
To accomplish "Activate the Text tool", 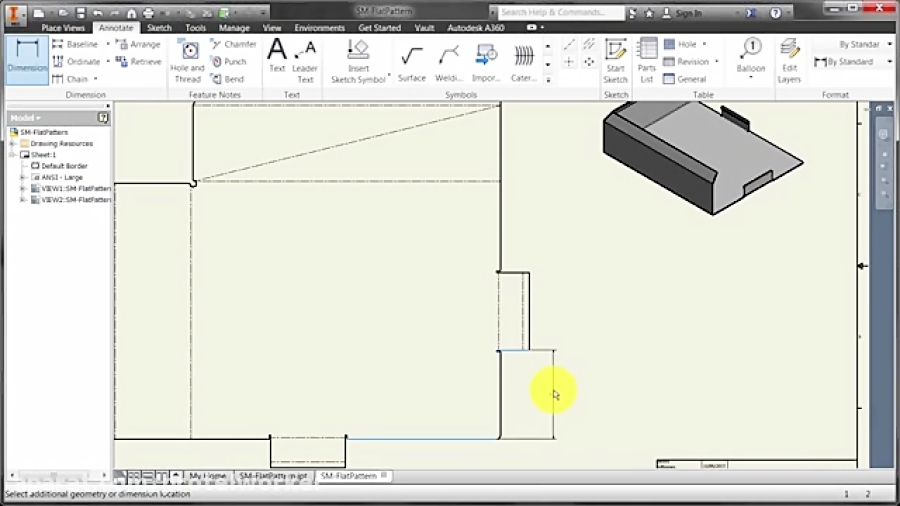I will coord(277,56).
